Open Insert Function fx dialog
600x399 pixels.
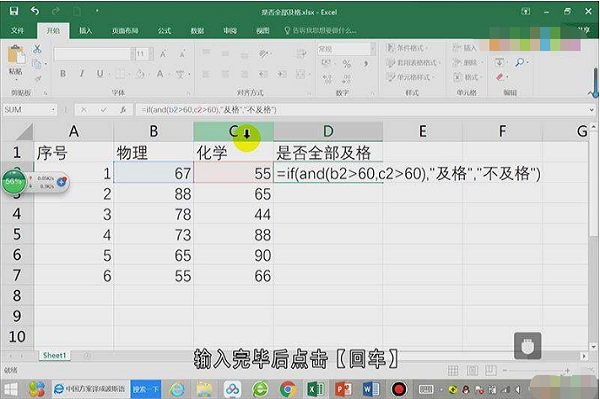(123, 110)
